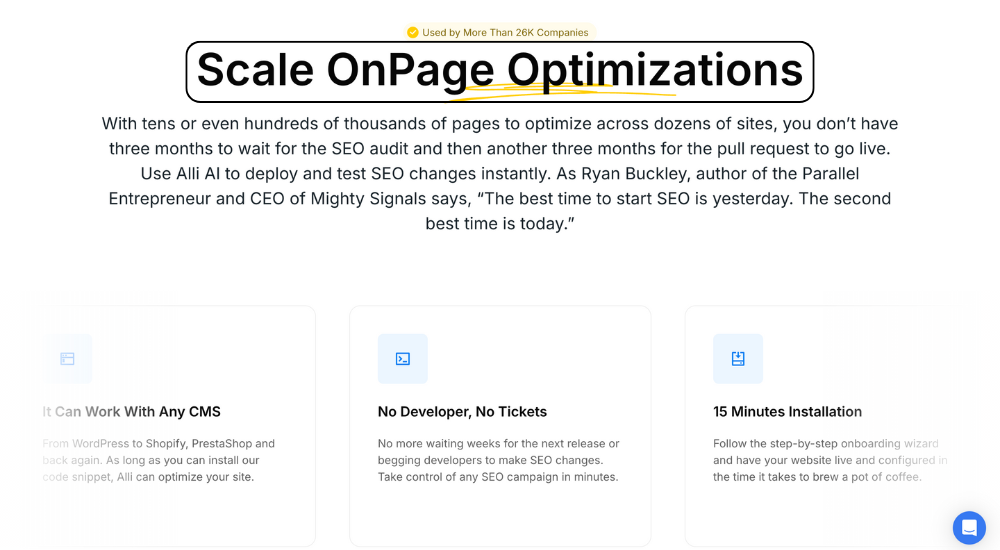Image resolution: width=1000 pixels, height=550 pixels.
Task: Click the CMS browser window icon
Action: click(67, 359)
